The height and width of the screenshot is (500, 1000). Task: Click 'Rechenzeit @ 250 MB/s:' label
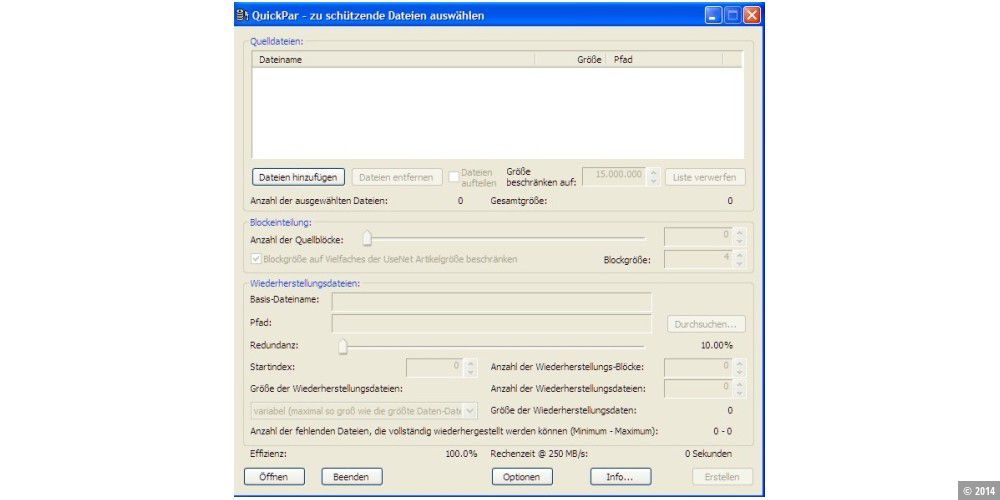tap(539, 453)
